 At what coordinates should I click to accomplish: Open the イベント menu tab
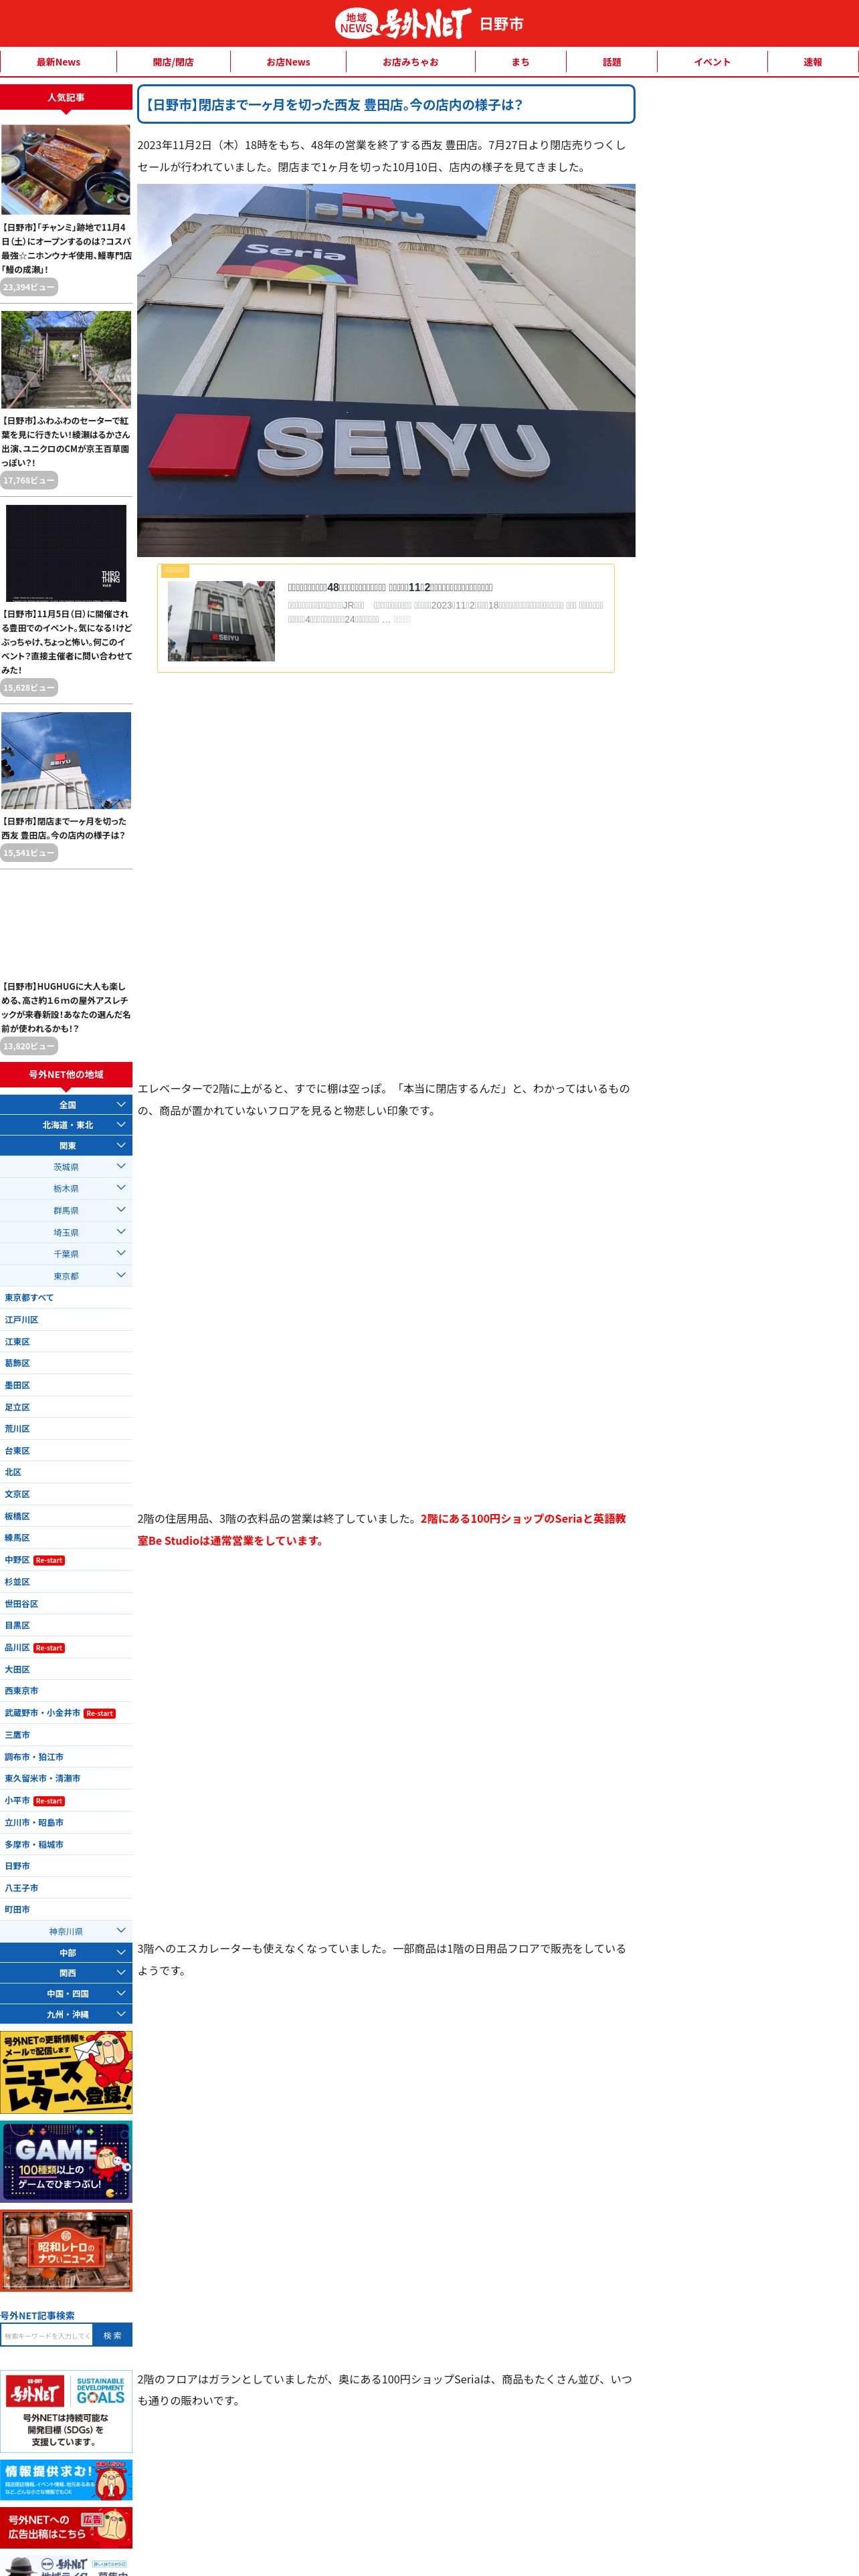[712, 62]
